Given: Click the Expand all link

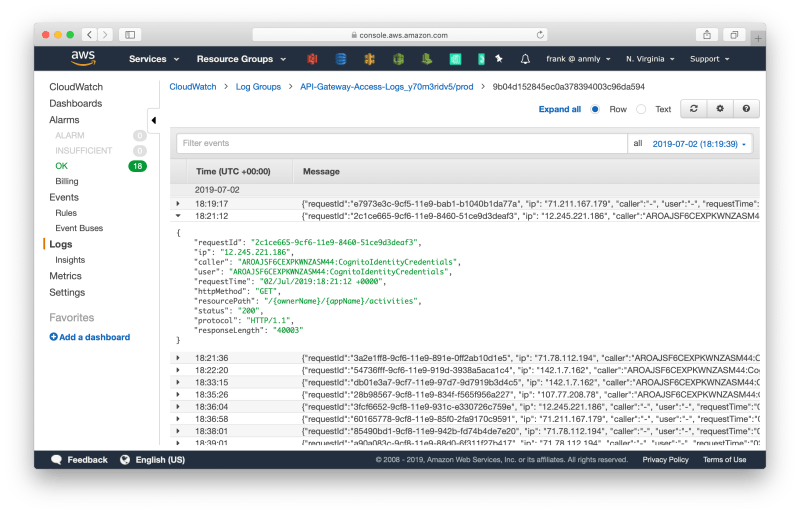Looking at the screenshot, I should point(560,109).
